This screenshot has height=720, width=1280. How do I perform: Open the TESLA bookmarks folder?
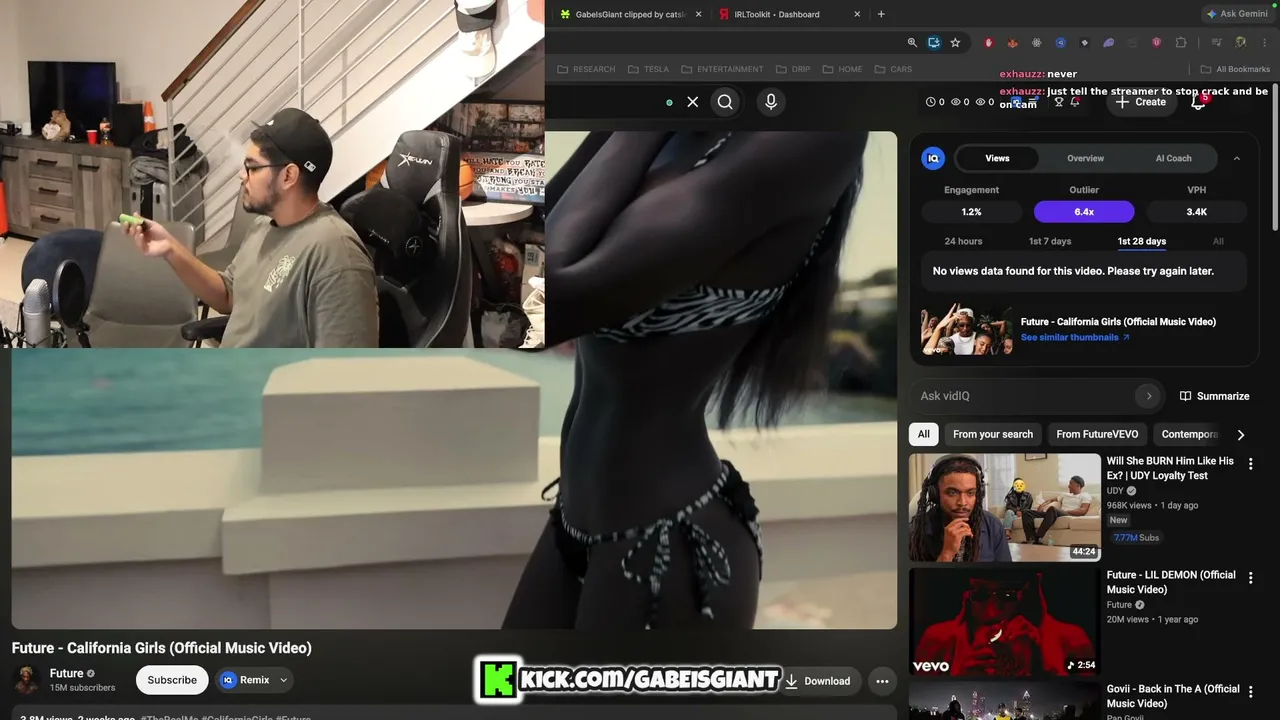pyautogui.click(x=648, y=69)
